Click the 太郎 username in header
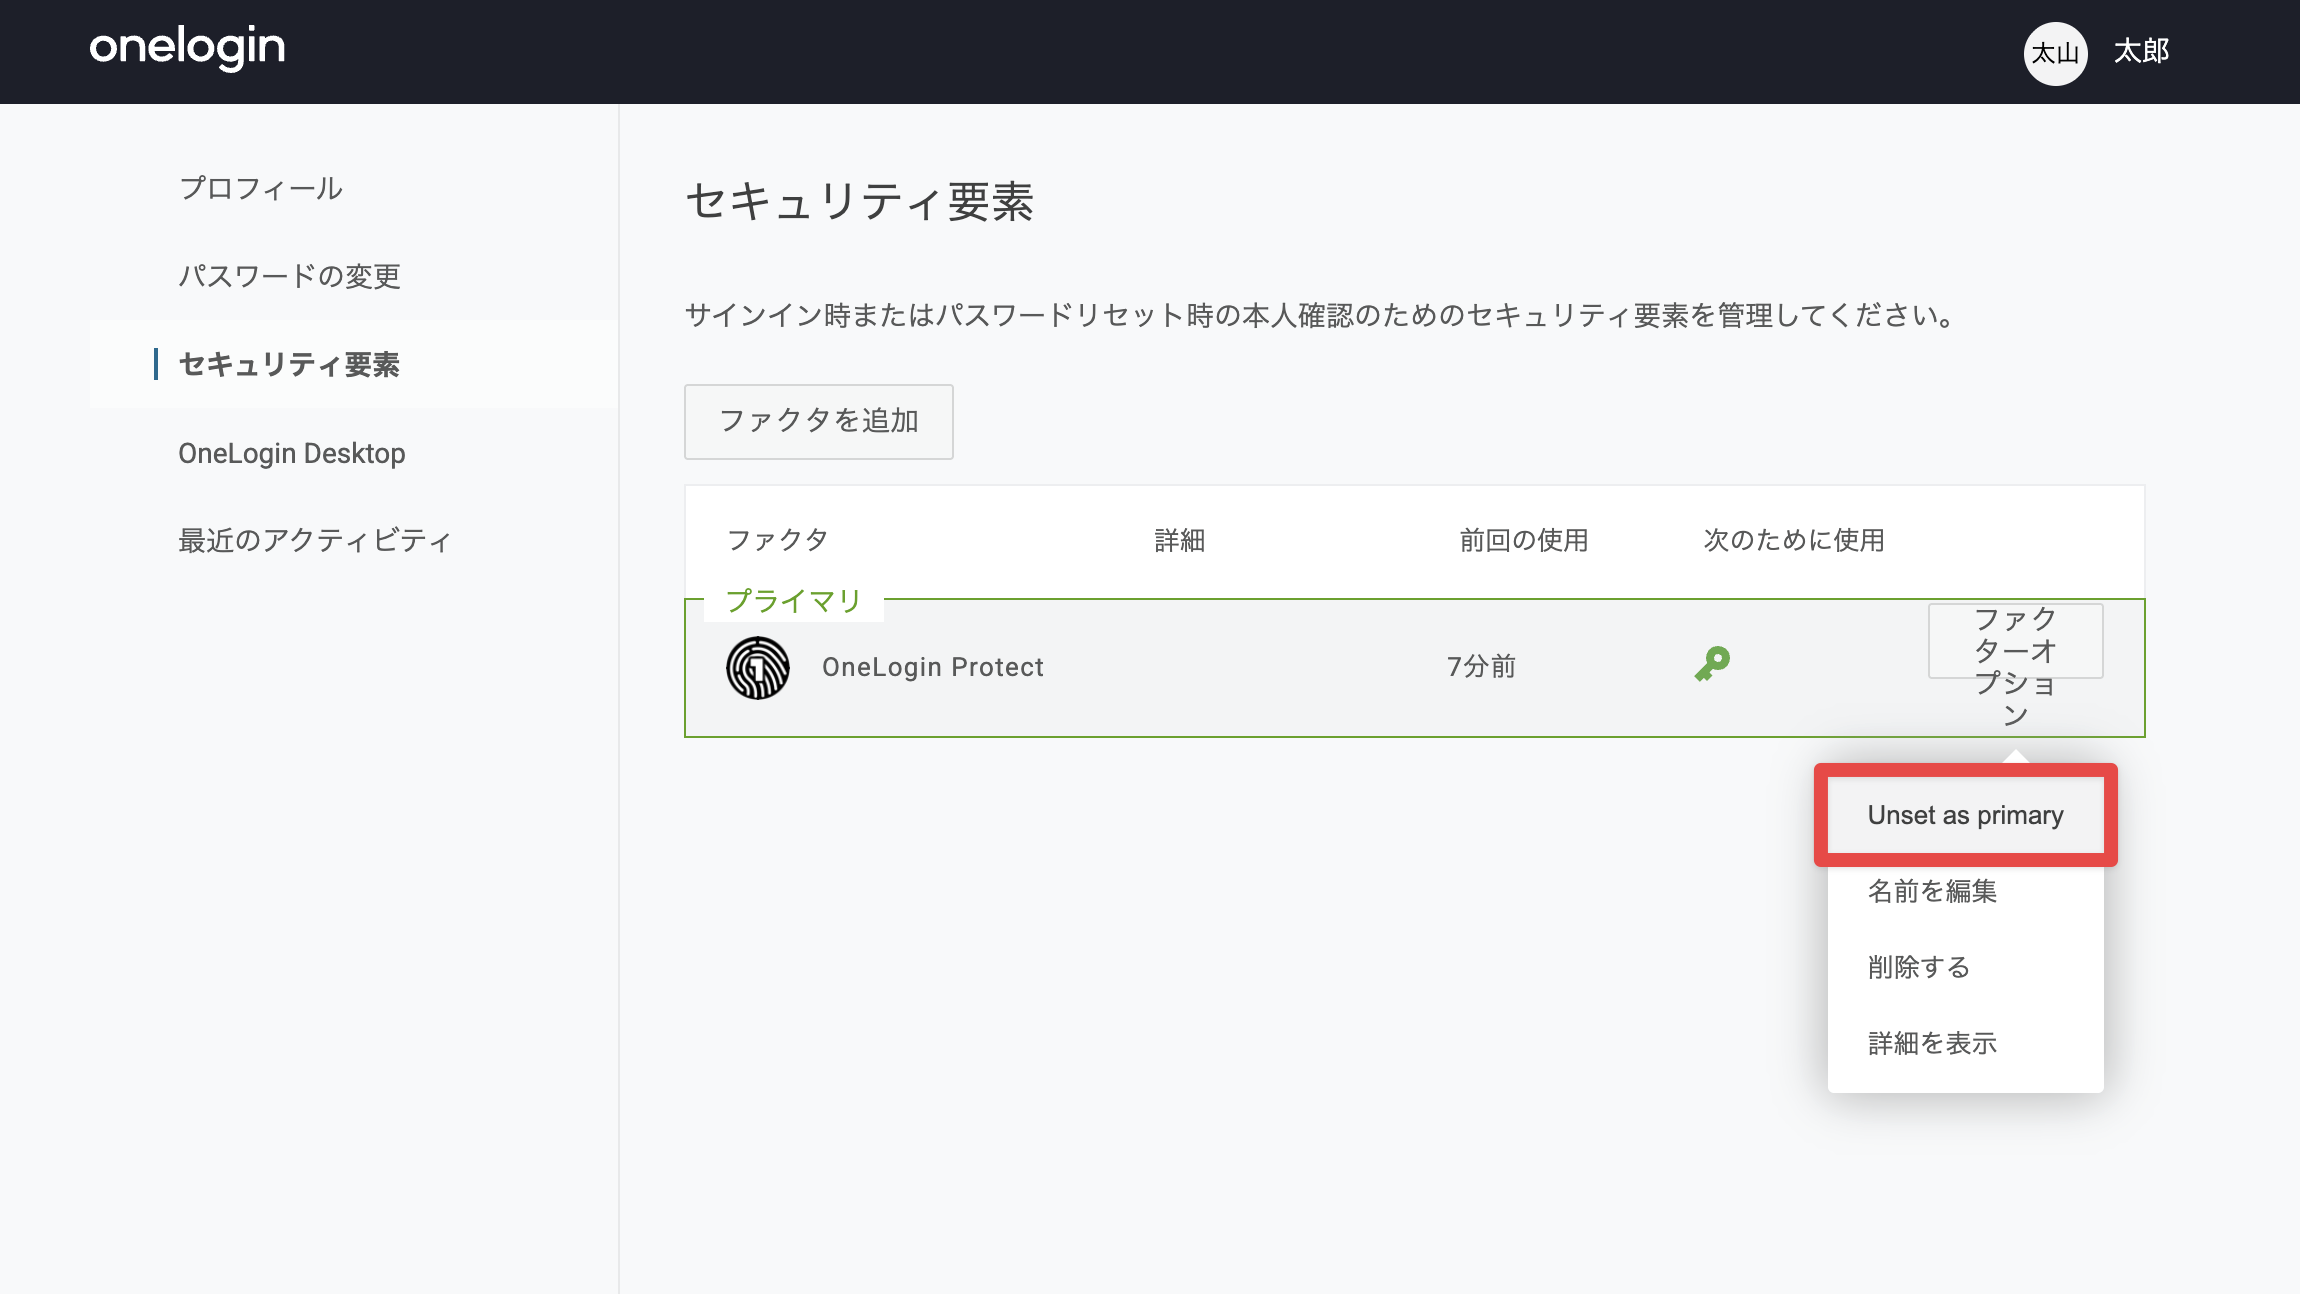 (2141, 51)
